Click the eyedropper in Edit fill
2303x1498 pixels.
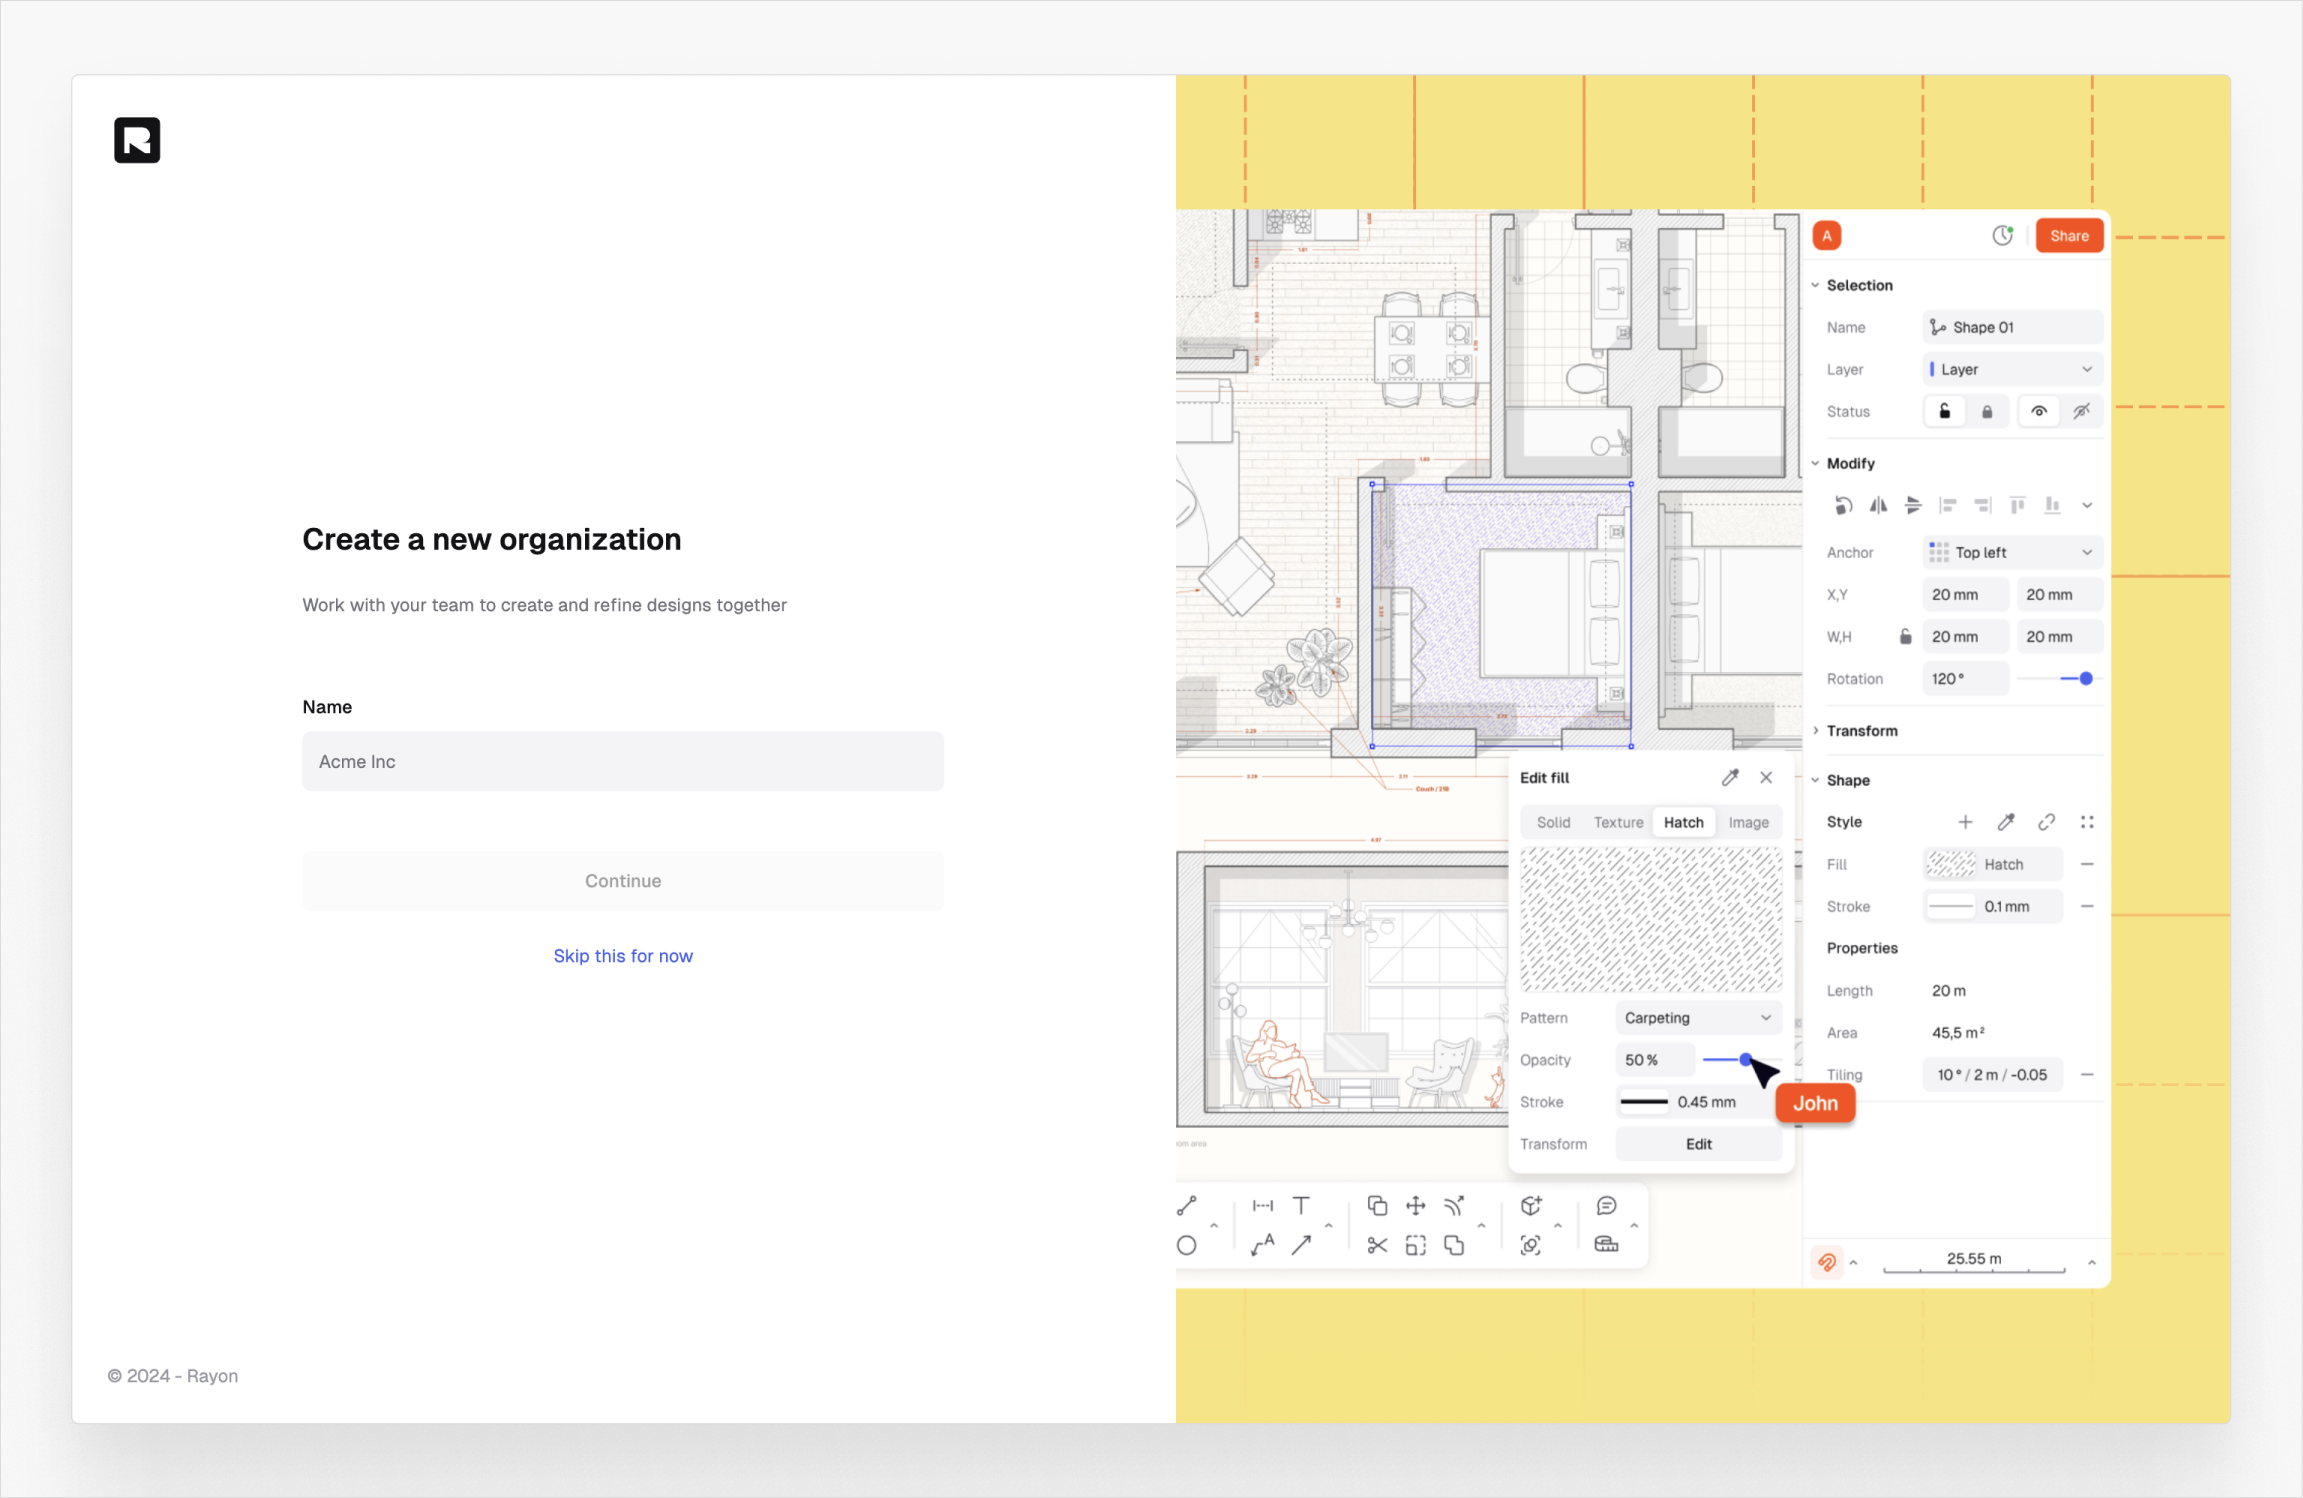coord(1730,777)
